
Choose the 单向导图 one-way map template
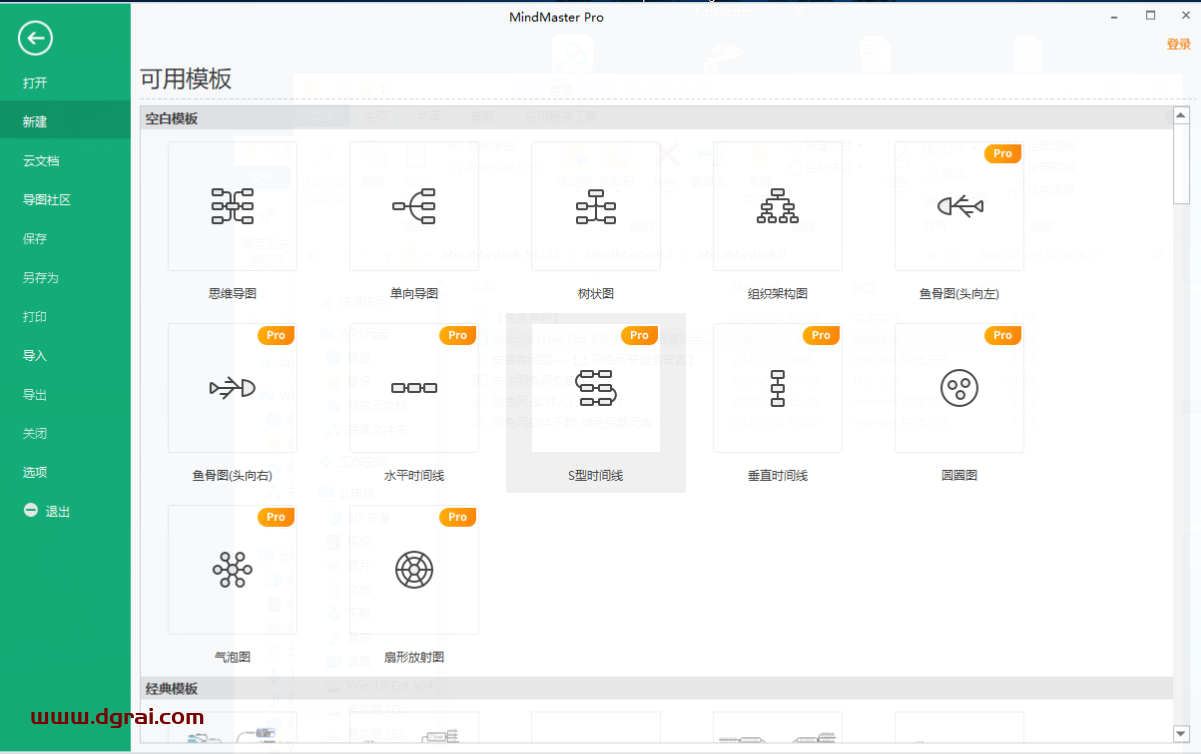414,206
